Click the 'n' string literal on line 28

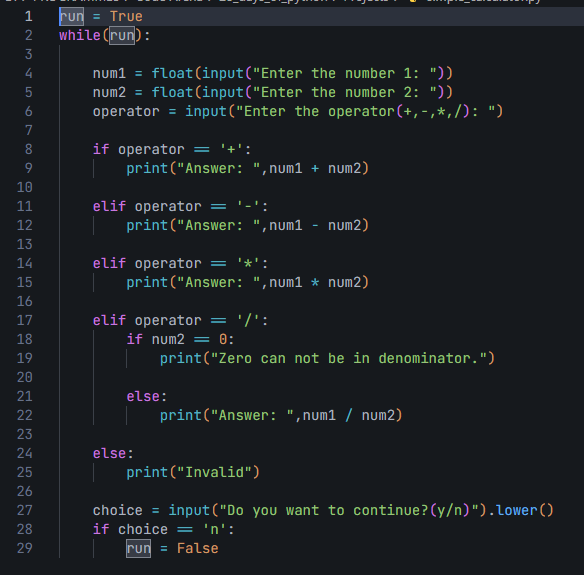coord(215,529)
